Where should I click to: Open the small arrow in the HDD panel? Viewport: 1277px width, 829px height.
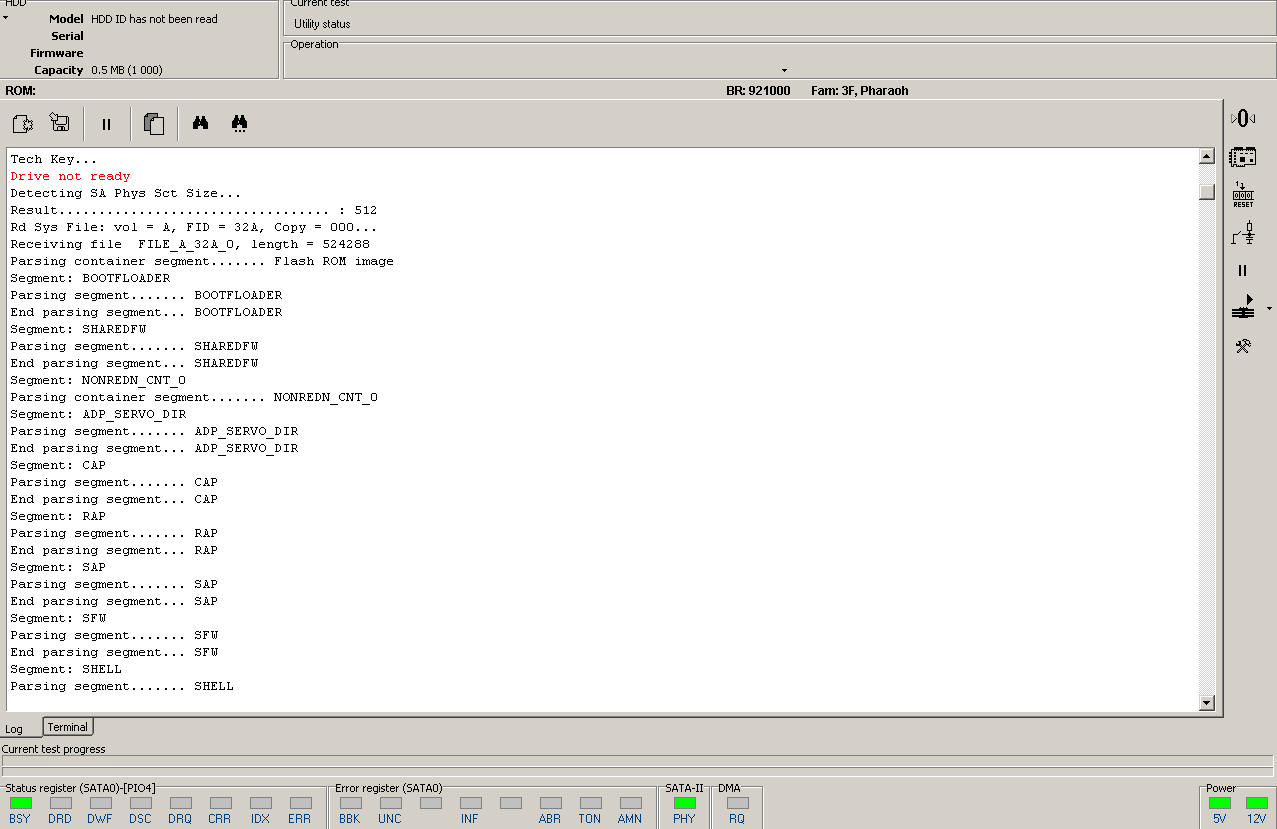(x=5, y=18)
